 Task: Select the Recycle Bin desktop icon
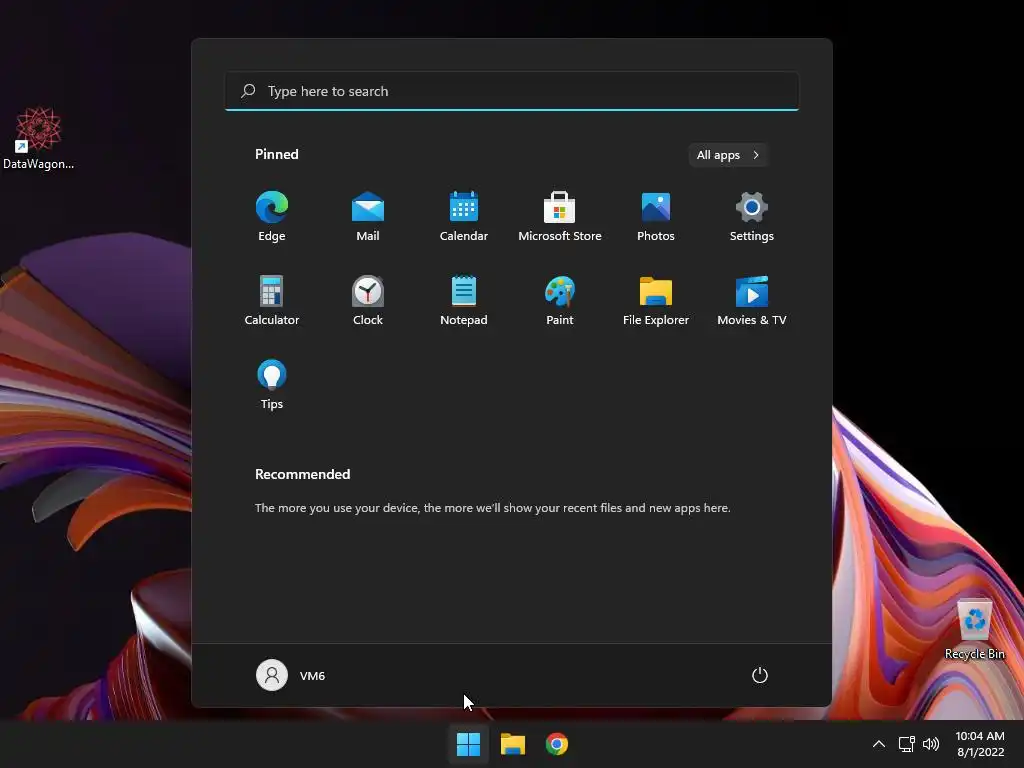point(974,630)
